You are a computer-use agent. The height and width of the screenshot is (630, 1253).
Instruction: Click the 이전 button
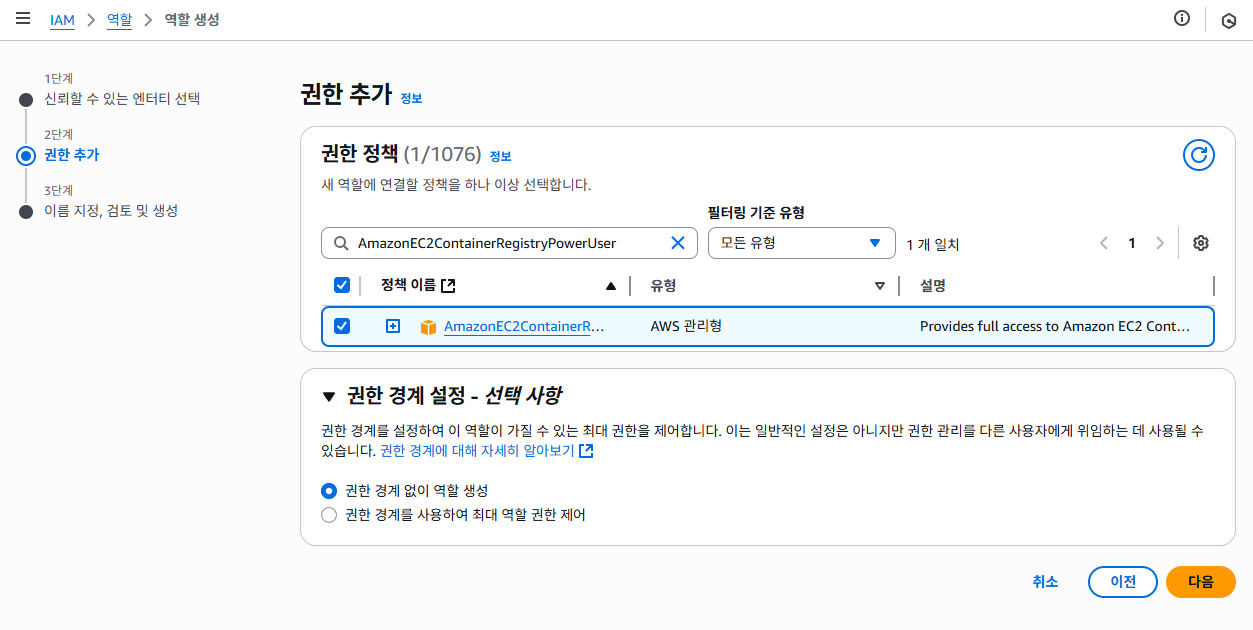[x=1123, y=582]
